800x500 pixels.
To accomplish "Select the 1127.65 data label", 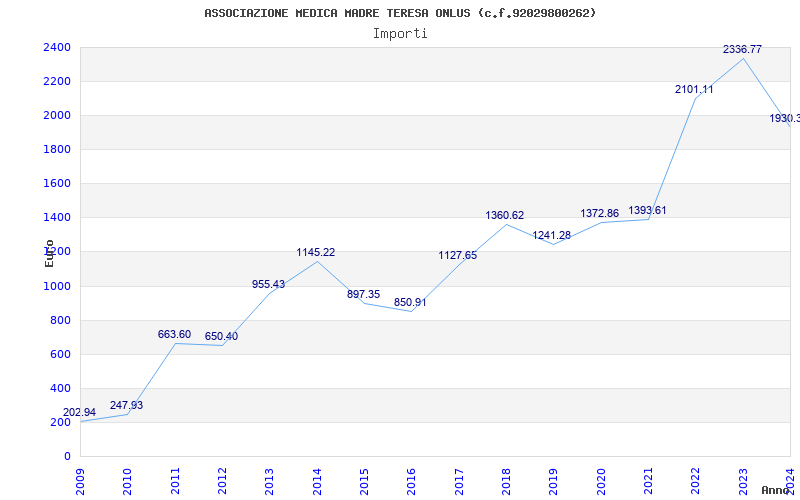I will click(458, 255).
